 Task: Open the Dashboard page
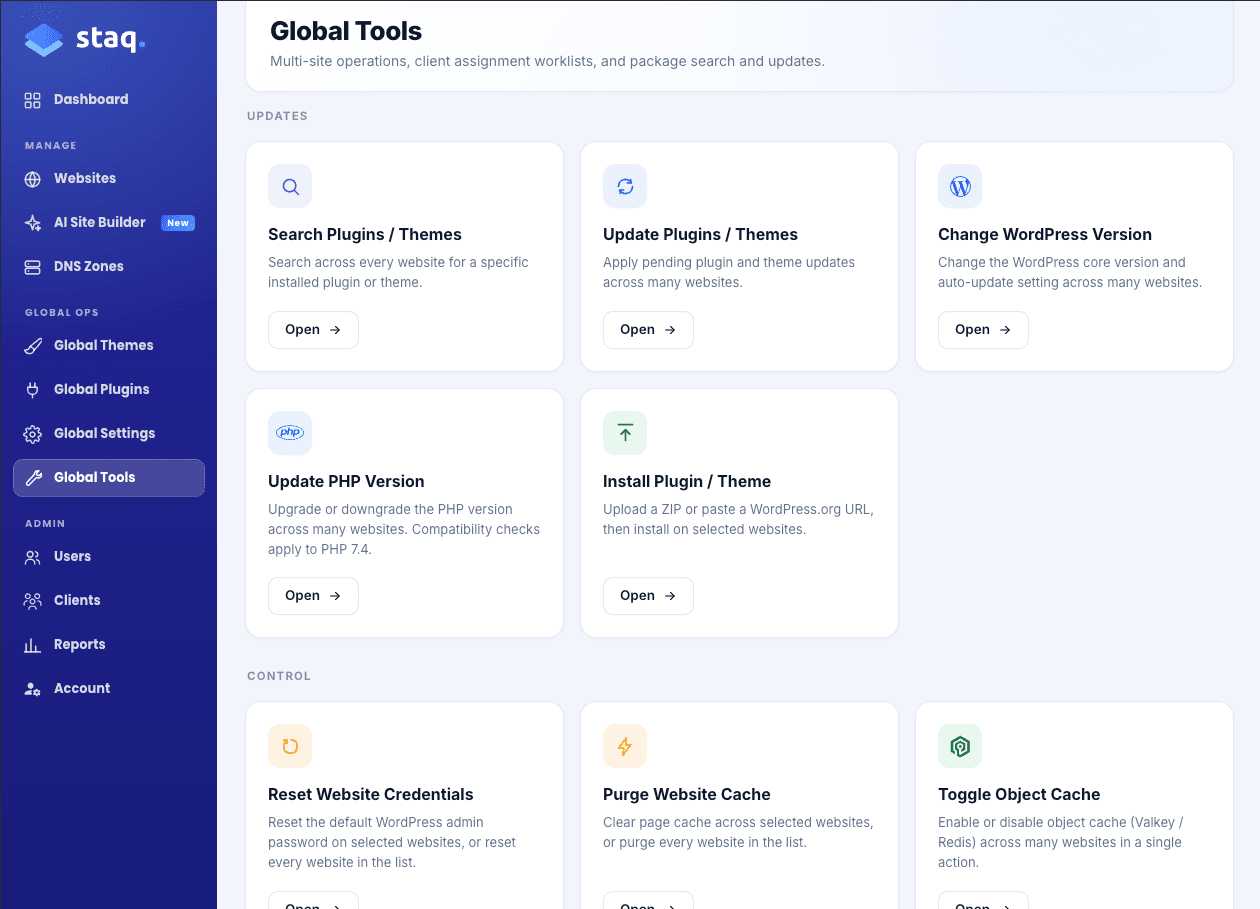click(109, 99)
